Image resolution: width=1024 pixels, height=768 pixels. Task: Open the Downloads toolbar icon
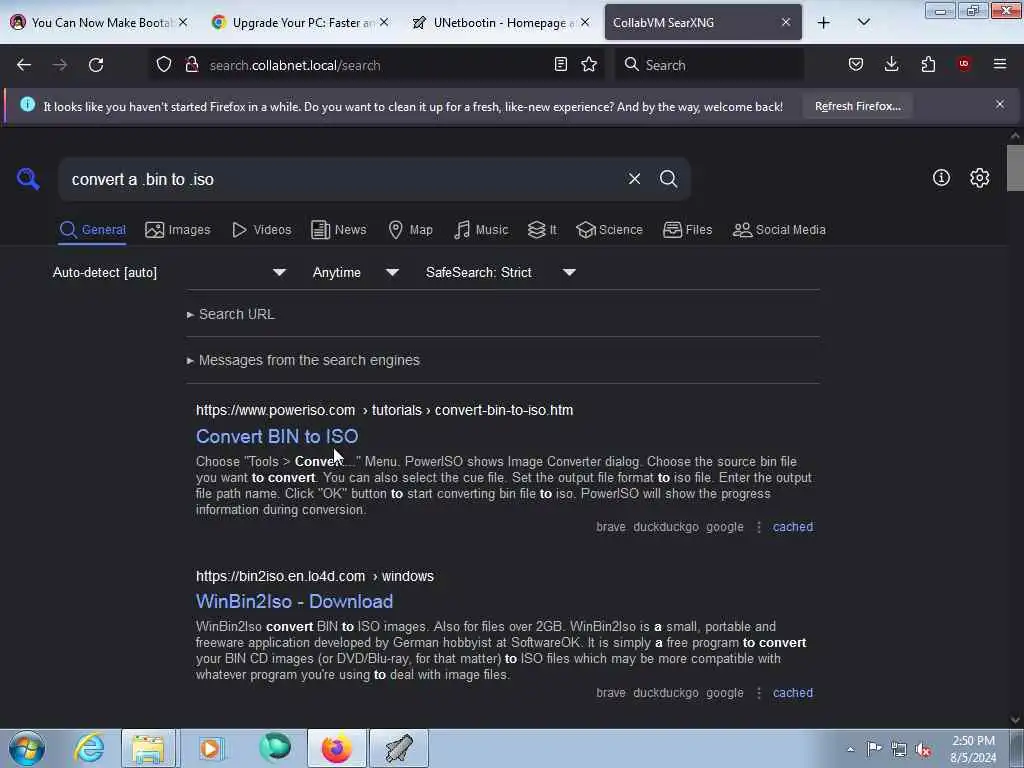pyautogui.click(x=891, y=65)
